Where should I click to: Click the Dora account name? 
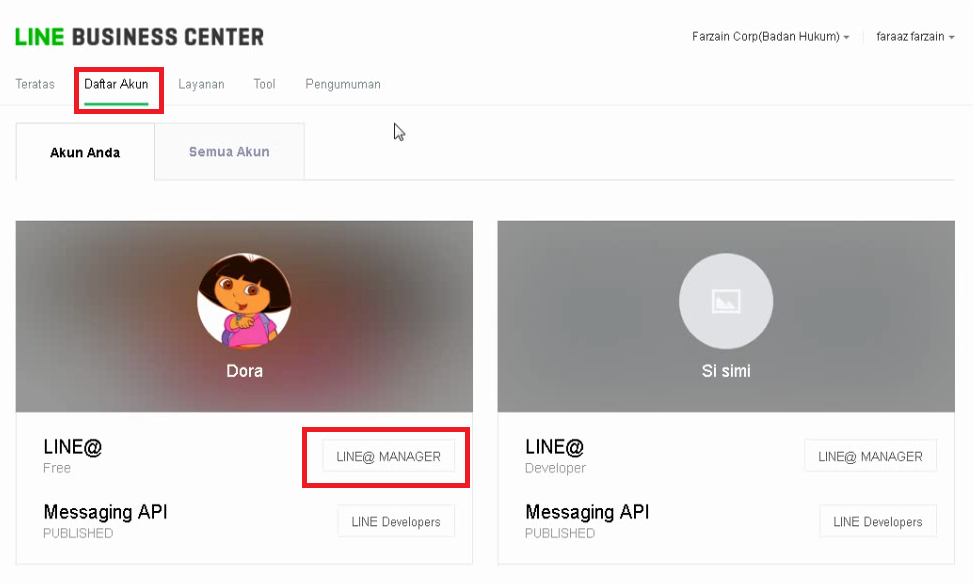[244, 371]
